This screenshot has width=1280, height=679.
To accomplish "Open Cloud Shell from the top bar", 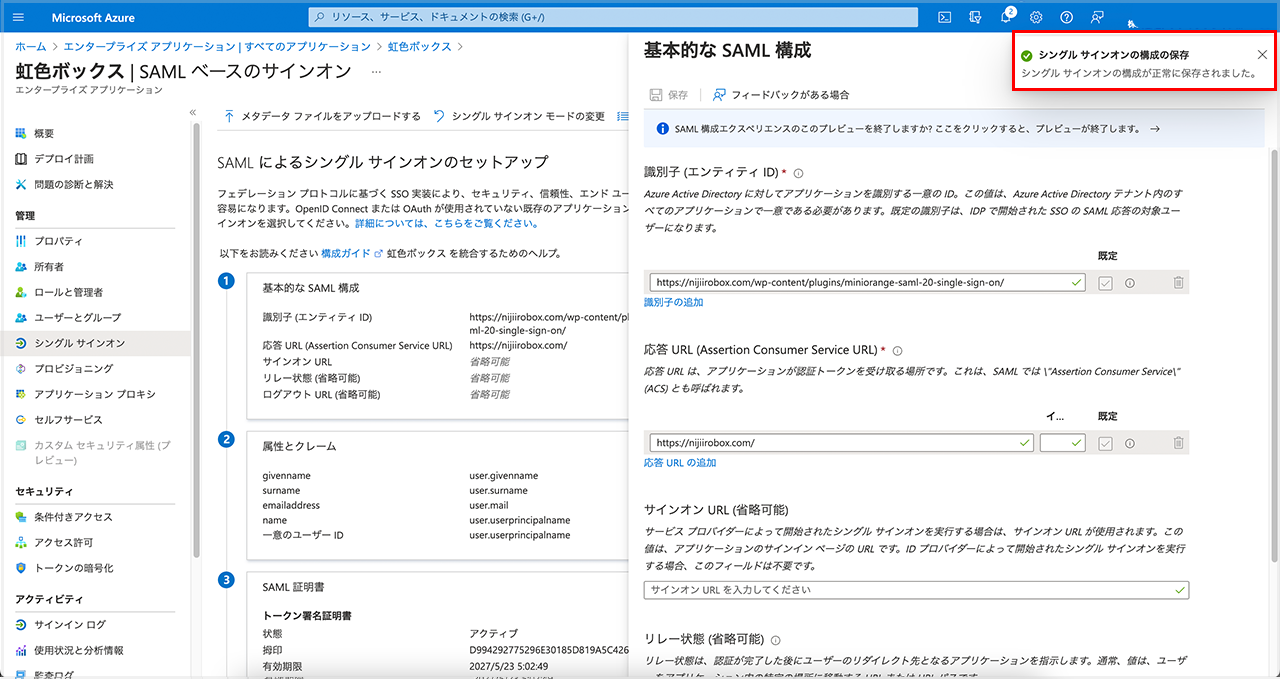I will tap(944, 17).
